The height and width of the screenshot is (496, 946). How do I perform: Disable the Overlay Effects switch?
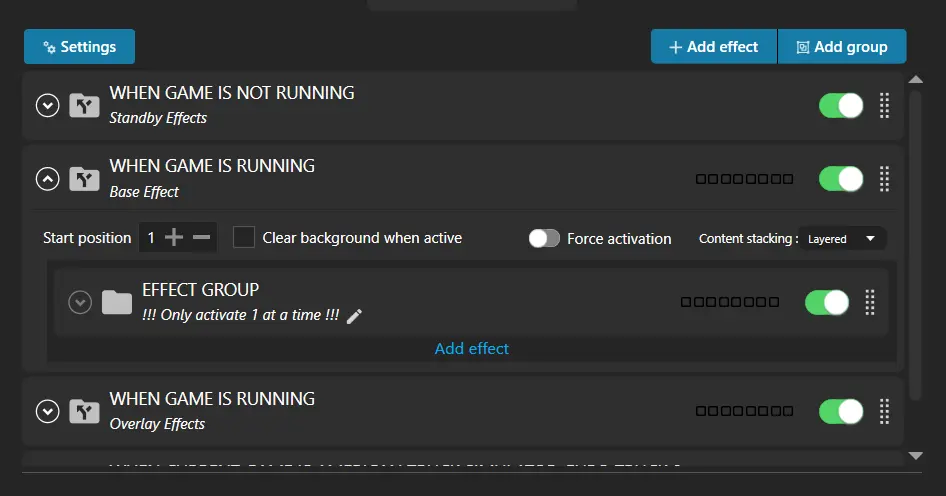coord(841,412)
